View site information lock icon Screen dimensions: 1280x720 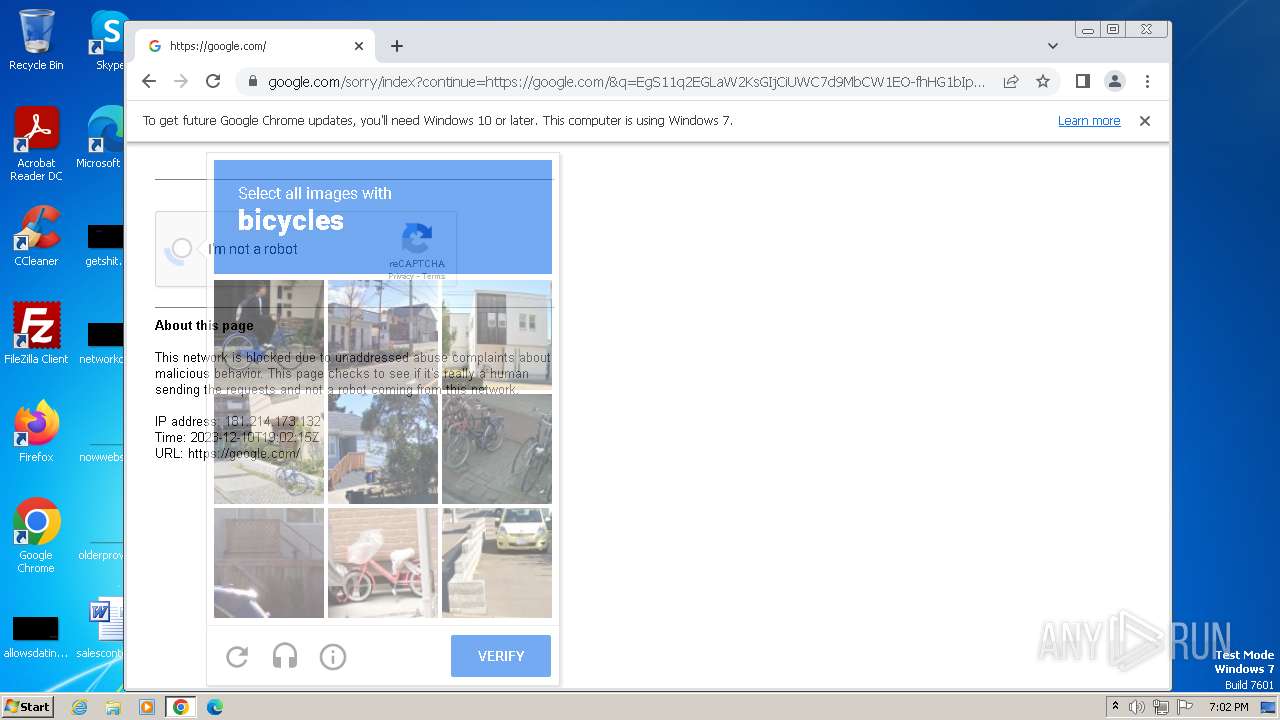tap(252, 82)
